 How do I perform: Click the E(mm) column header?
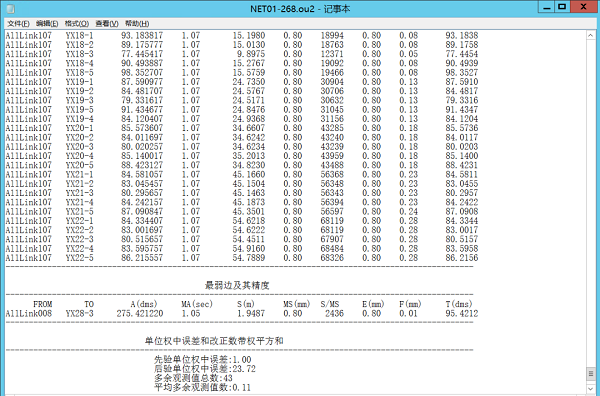(373, 304)
